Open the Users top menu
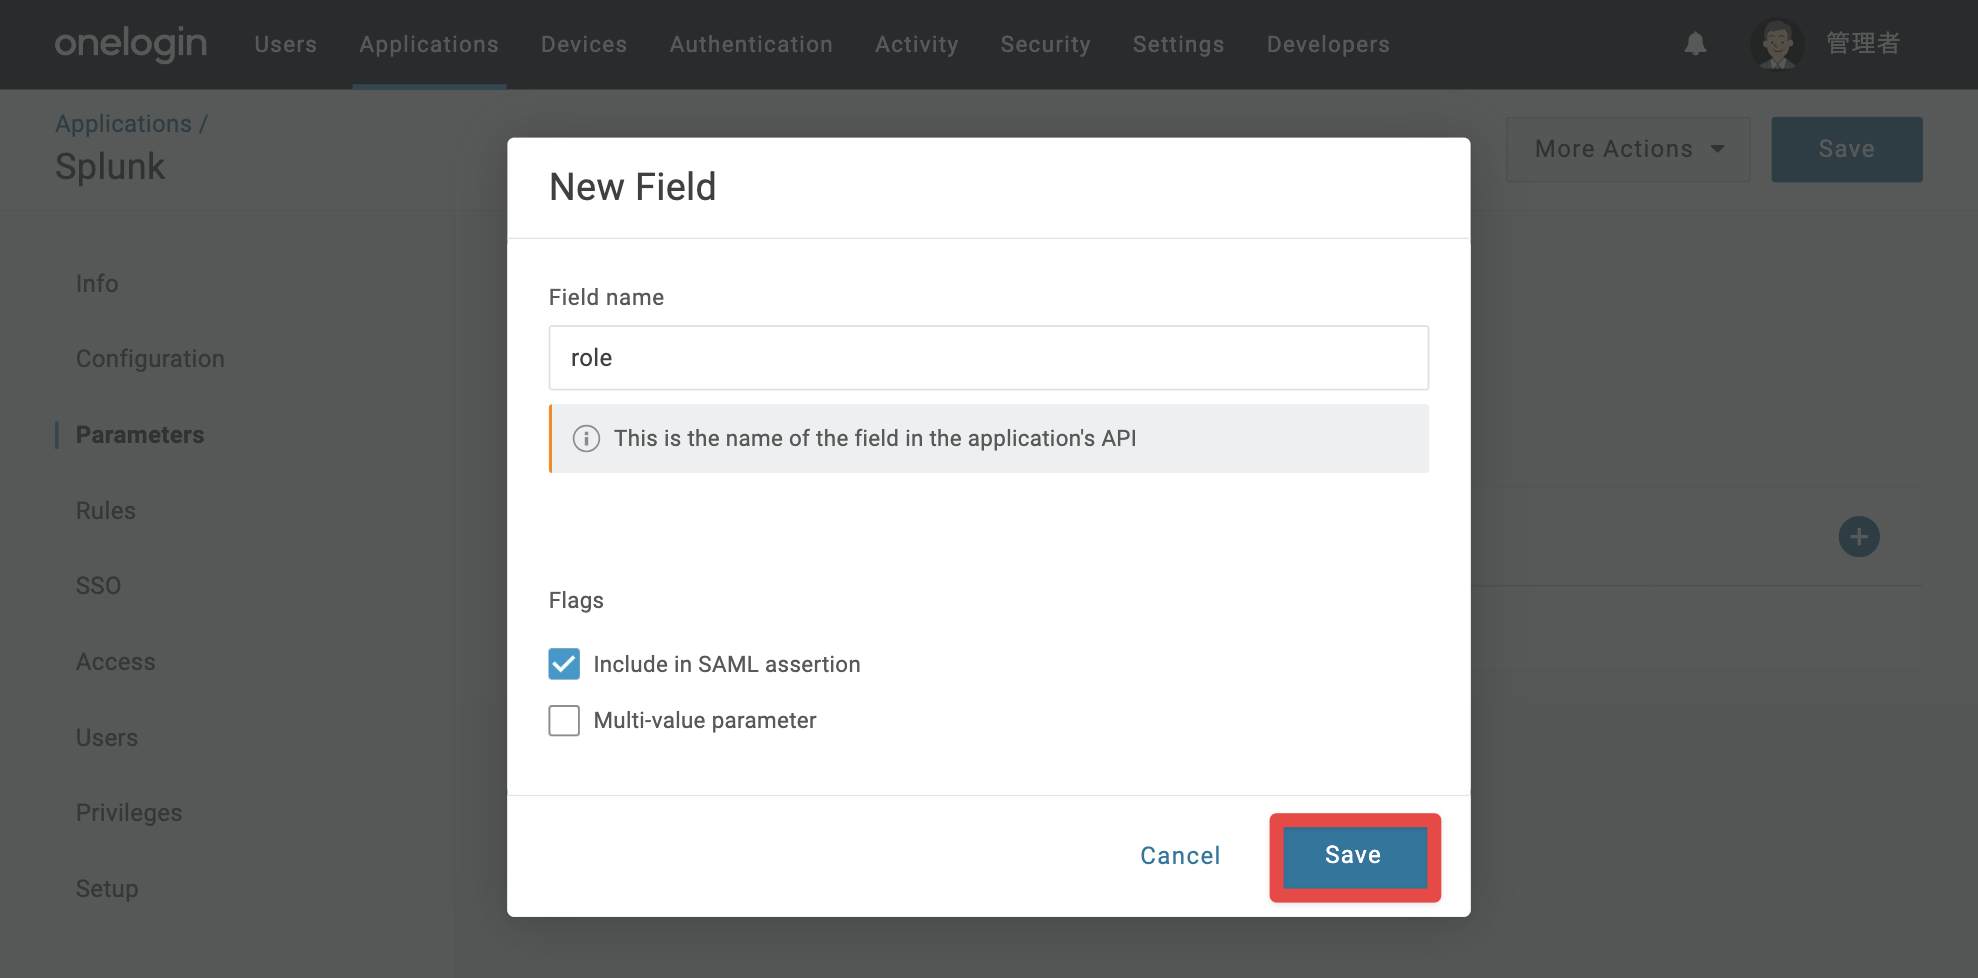The image size is (1978, 978). click(x=285, y=44)
